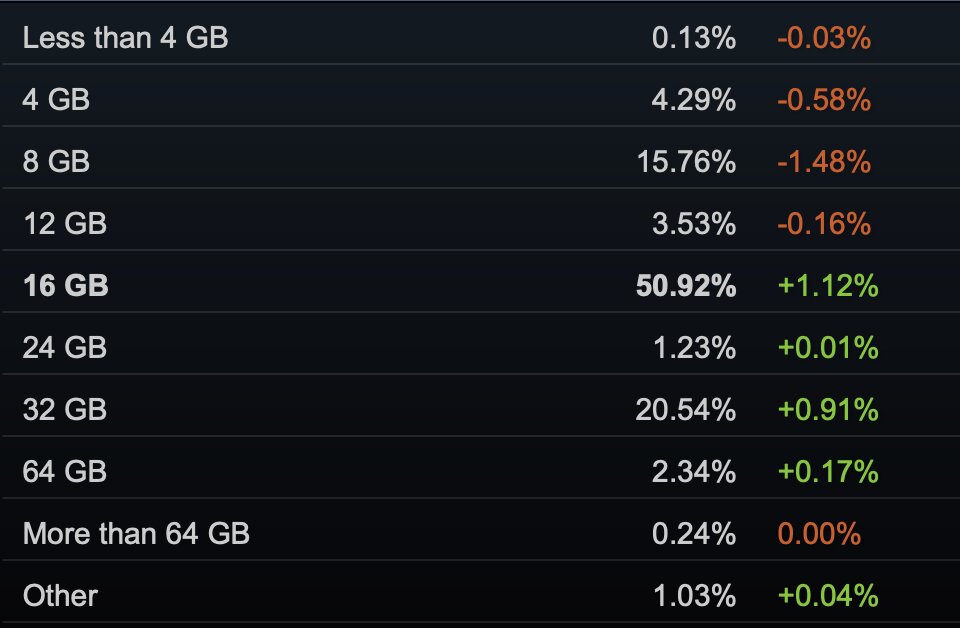Viewport: 960px width, 628px height.
Task: Click the 'Other' row label
Action: [61, 596]
